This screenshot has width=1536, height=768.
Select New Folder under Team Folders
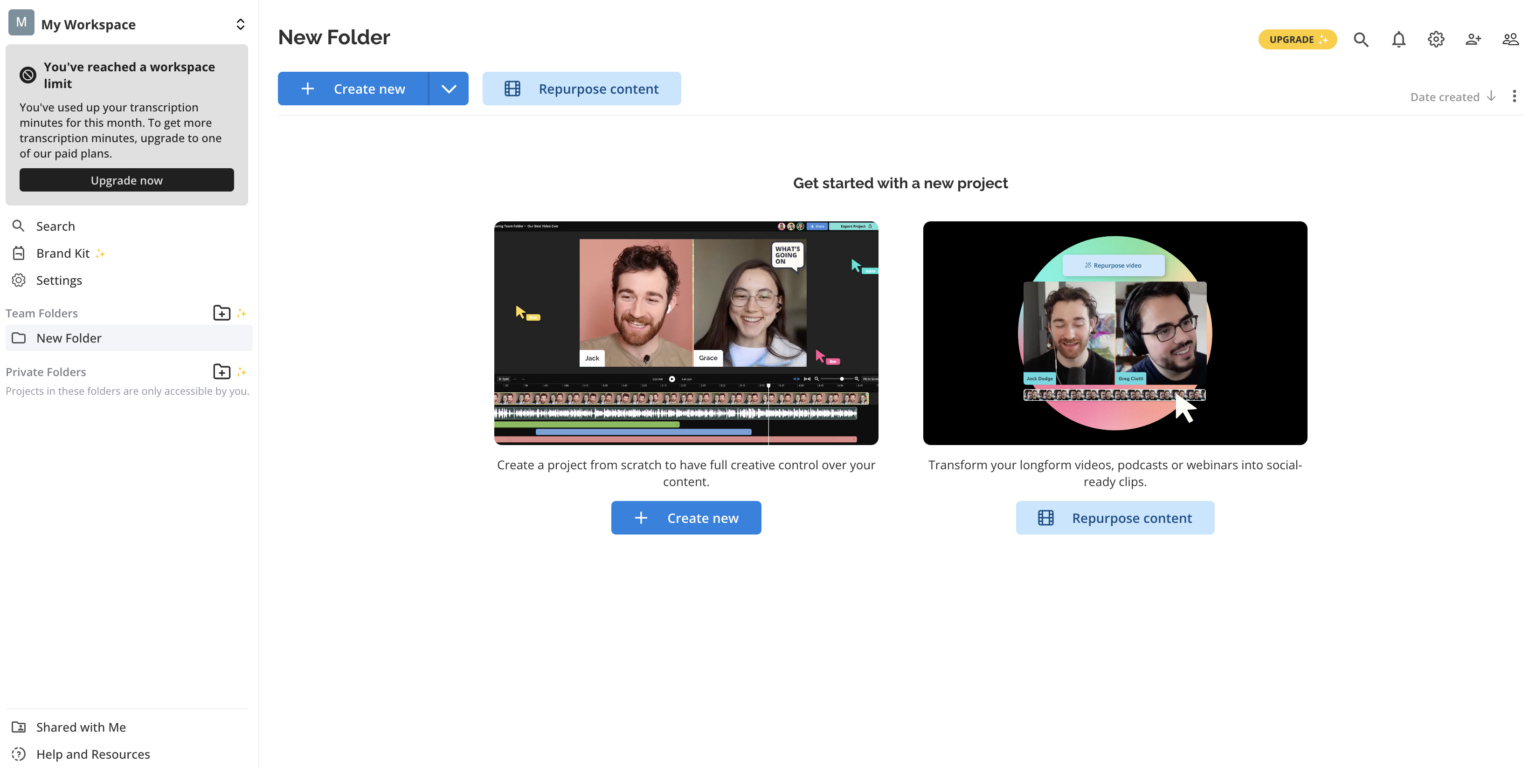point(70,338)
